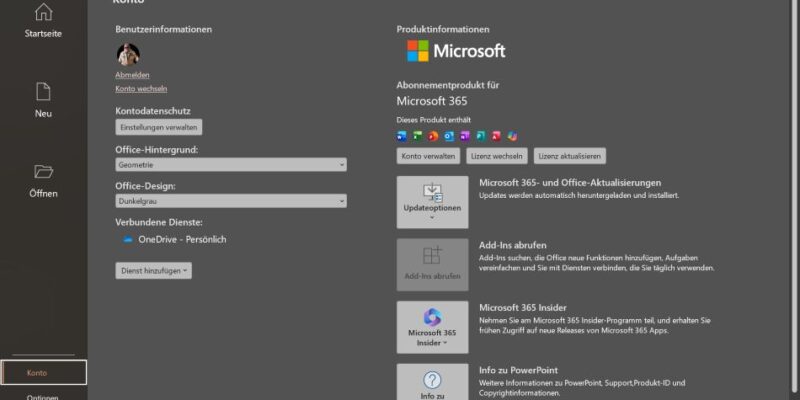This screenshot has width=800, height=400.
Task: Expand the Office-Hintergrund Geometrie dropdown
Action: point(231,165)
